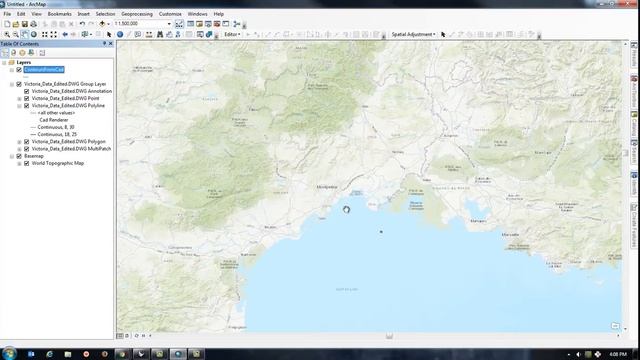The height and width of the screenshot is (360, 640).
Task: Select 'Continuous, 8, 30' legend entry
Action: pos(56,127)
